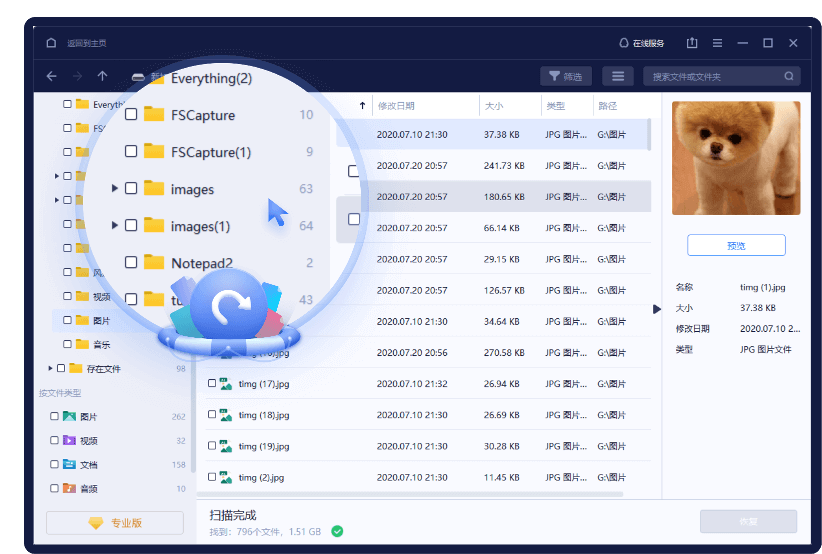Open 在线服务 online service
Screen dimensions: 822x554
pyautogui.click(x=641, y=43)
